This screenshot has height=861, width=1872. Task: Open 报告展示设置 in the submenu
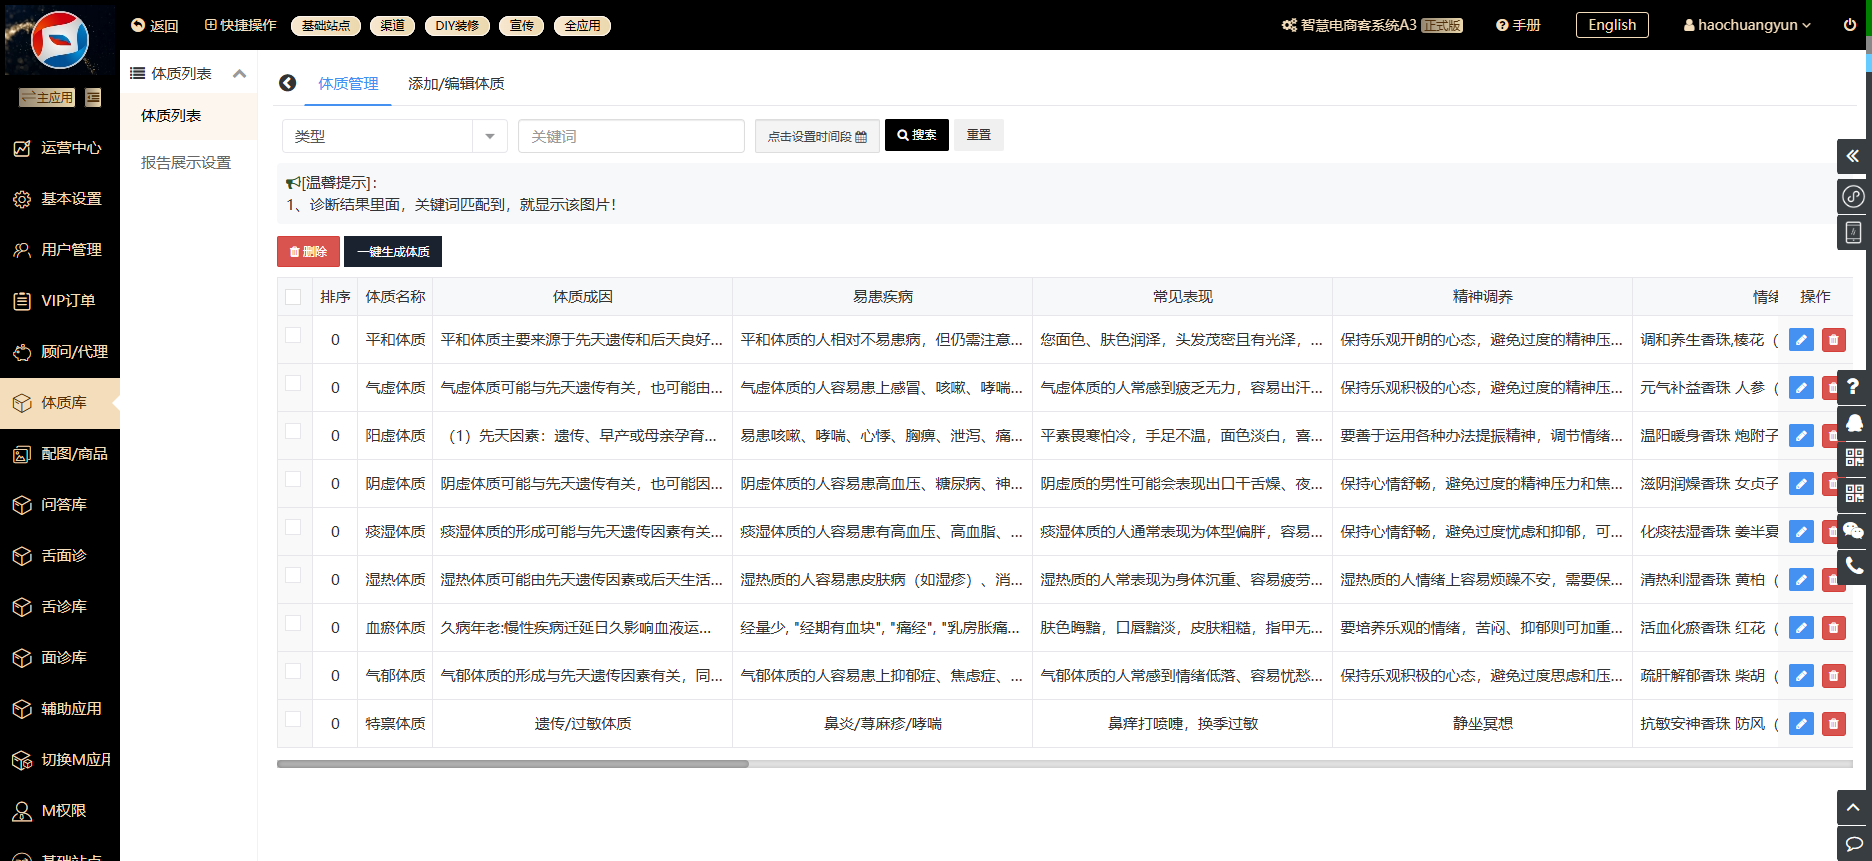[186, 162]
